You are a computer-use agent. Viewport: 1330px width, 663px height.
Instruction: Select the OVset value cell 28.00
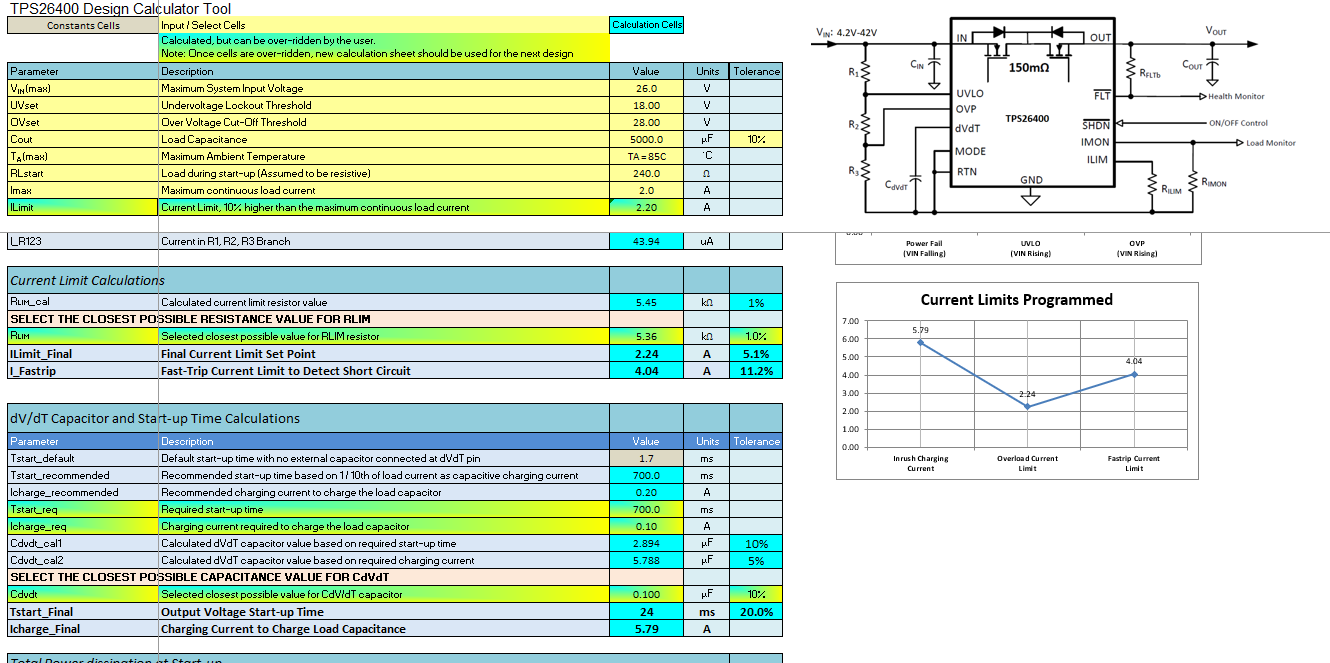646,122
